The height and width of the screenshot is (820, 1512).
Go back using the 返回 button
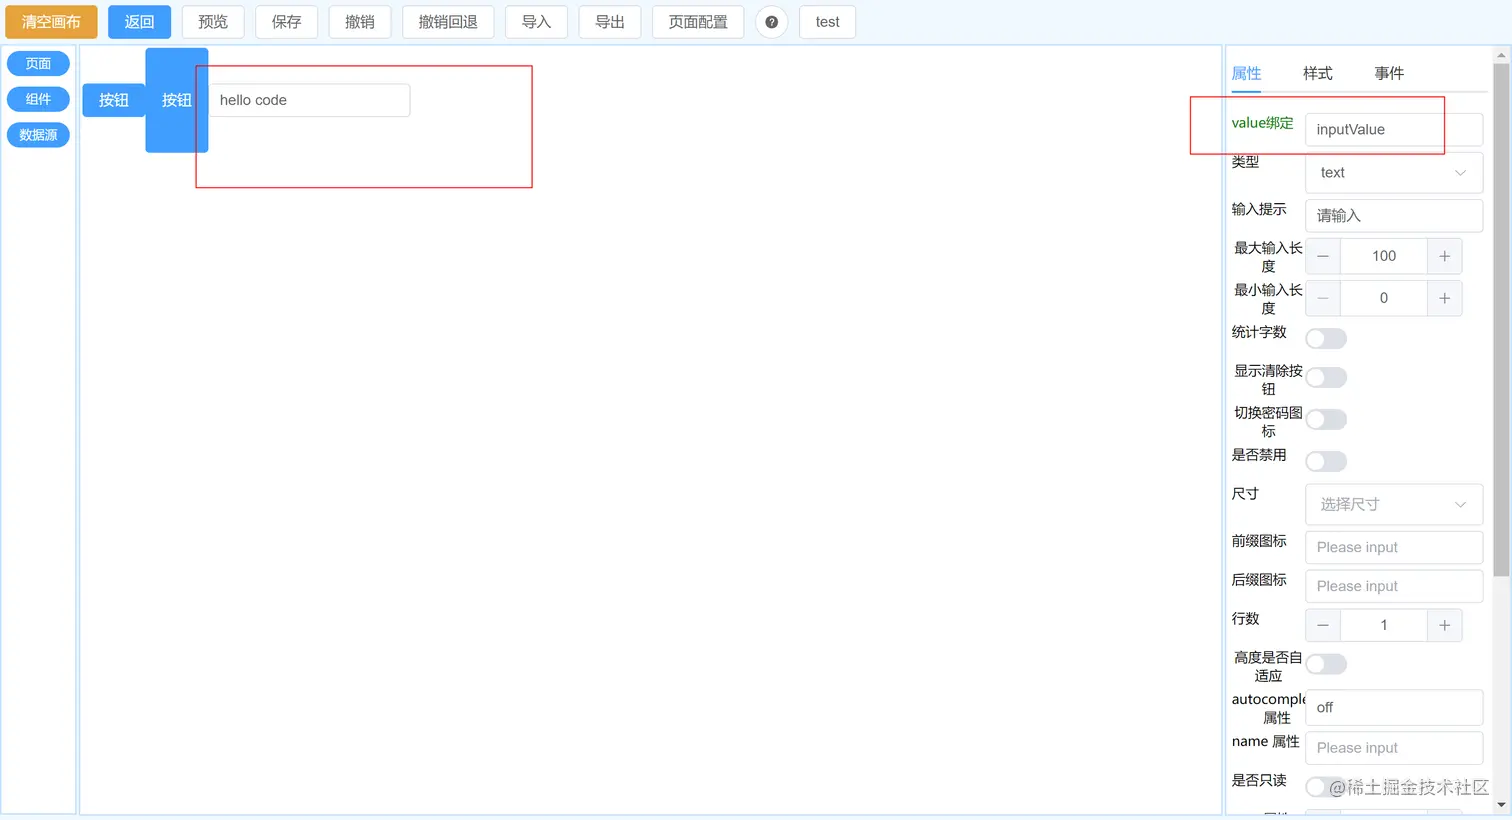coord(139,21)
